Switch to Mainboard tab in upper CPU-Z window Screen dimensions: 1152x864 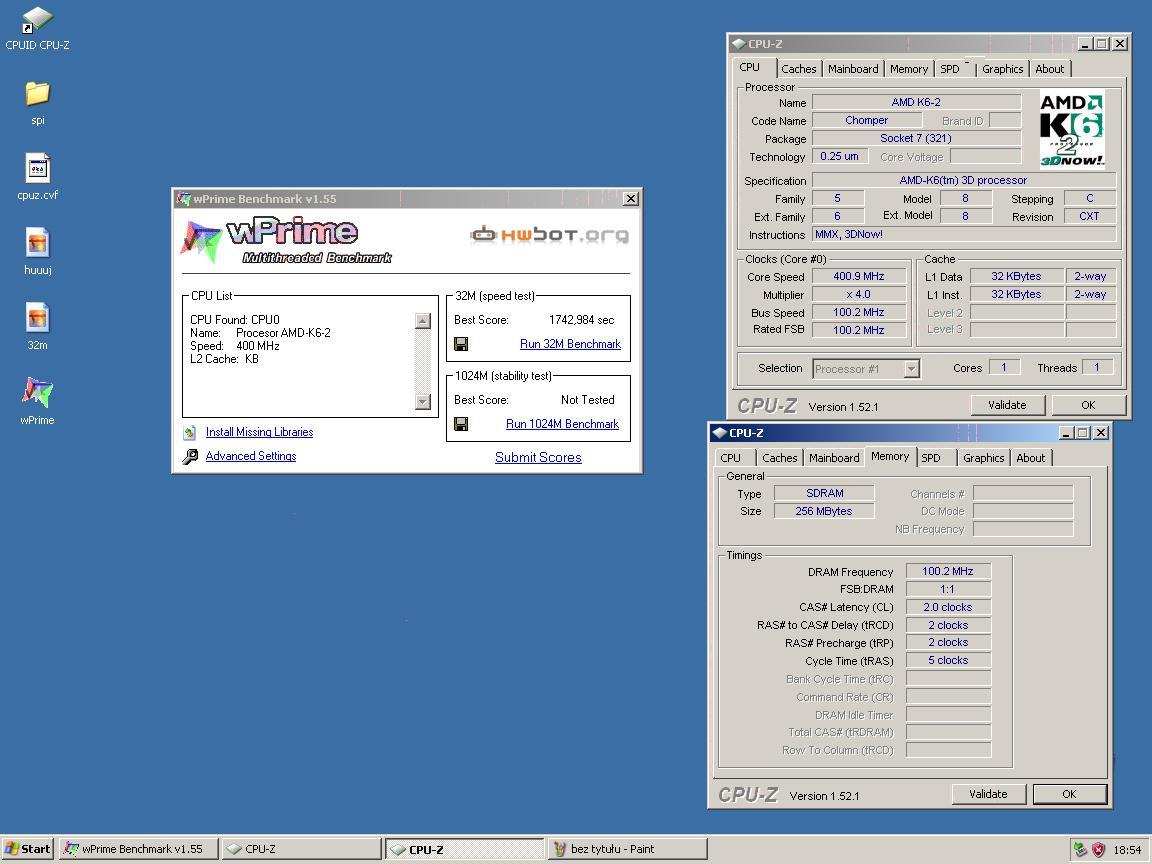[853, 69]
